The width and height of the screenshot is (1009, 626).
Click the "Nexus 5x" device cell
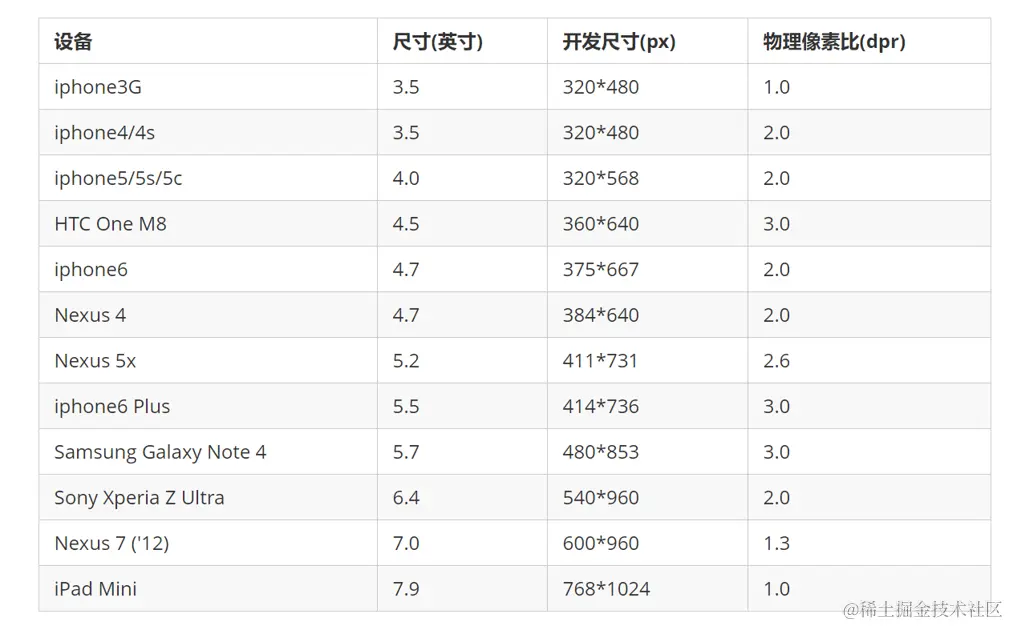208,361
